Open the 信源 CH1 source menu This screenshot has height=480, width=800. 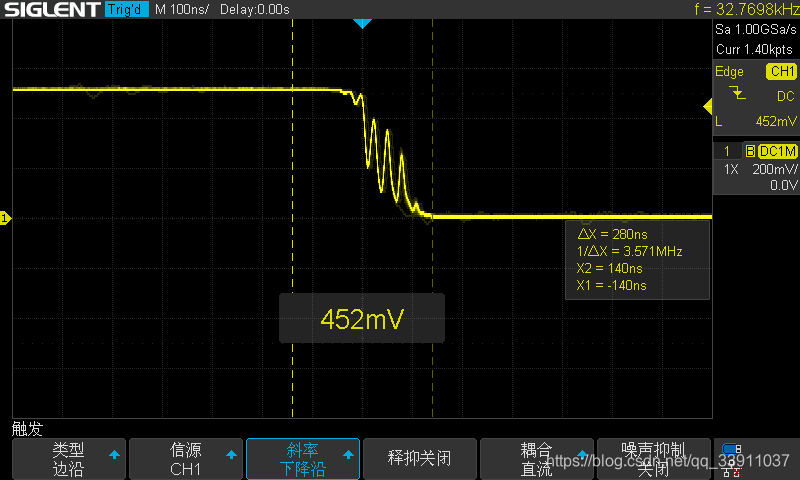[x=185, y=459]
